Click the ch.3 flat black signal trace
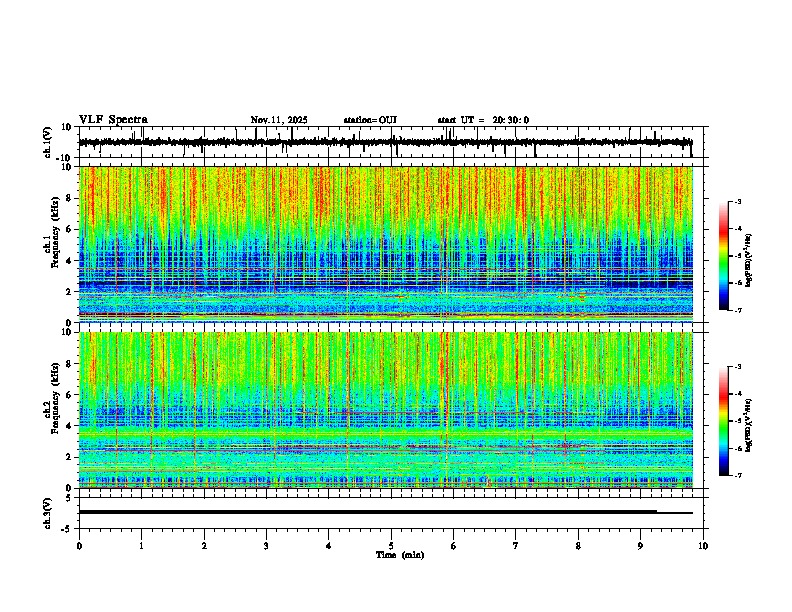 385,512
